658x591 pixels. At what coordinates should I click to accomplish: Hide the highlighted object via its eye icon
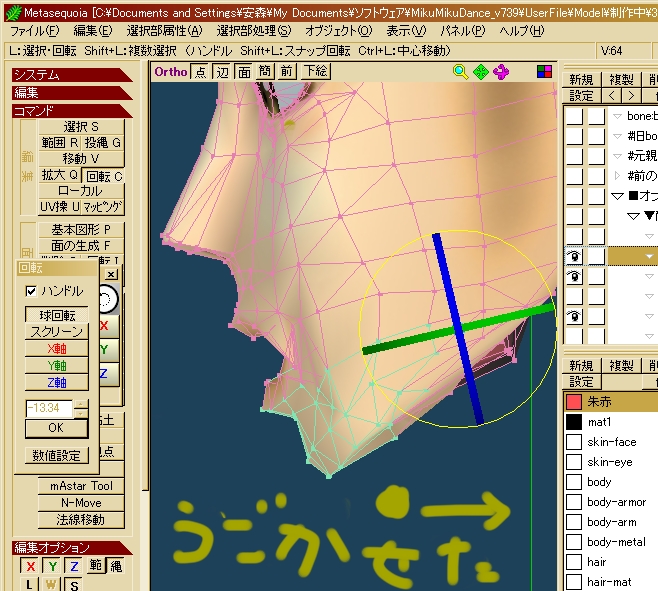click(574, 256)
